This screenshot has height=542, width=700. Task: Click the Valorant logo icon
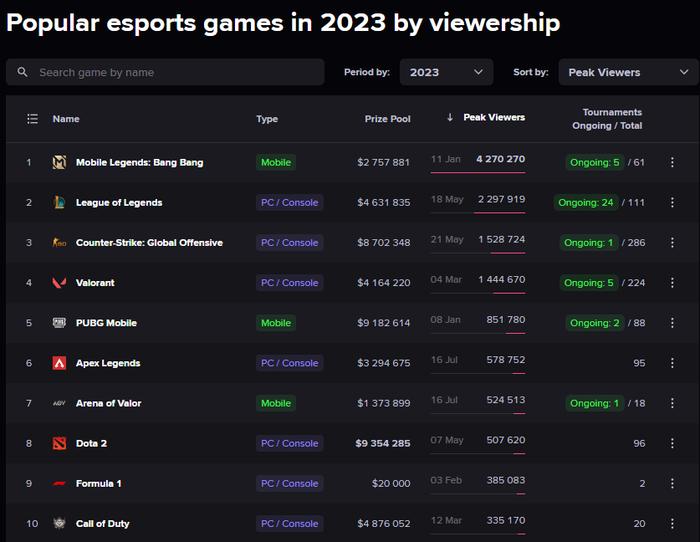(59, 283)
